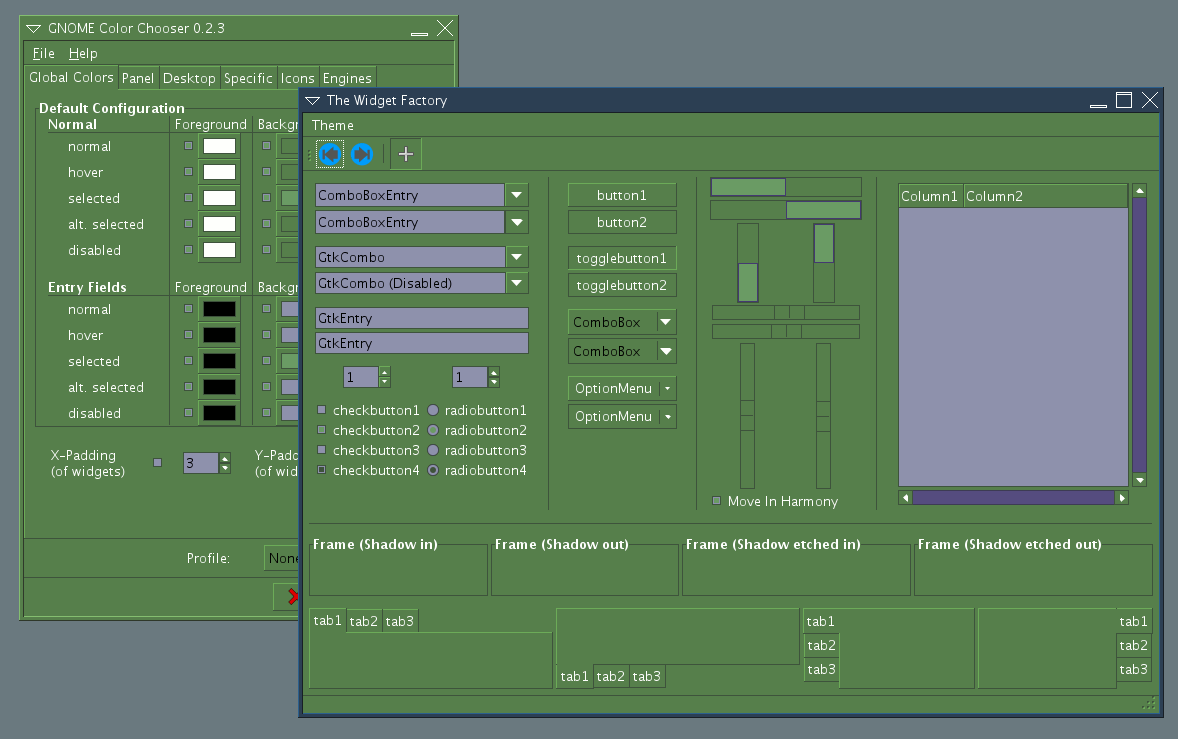Open the Profile dropdown in Color Chooser

point(282,558)
